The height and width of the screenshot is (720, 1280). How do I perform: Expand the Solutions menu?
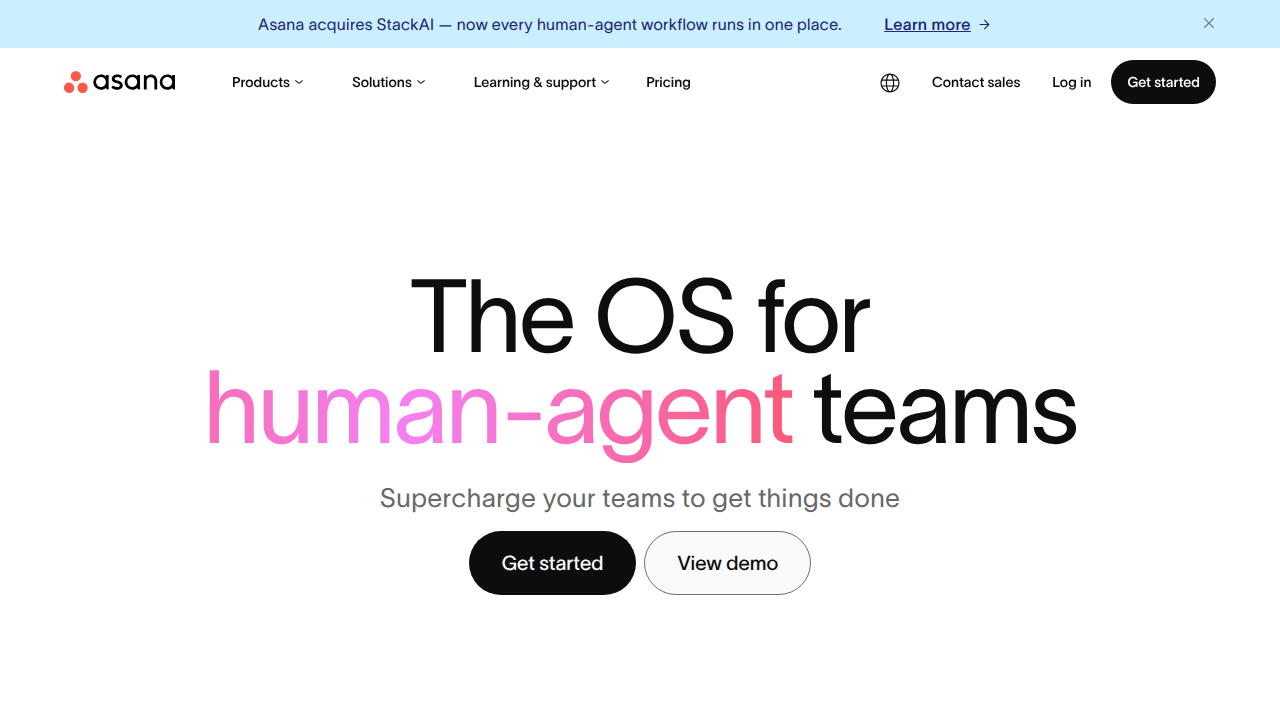(x=388, y=82)
